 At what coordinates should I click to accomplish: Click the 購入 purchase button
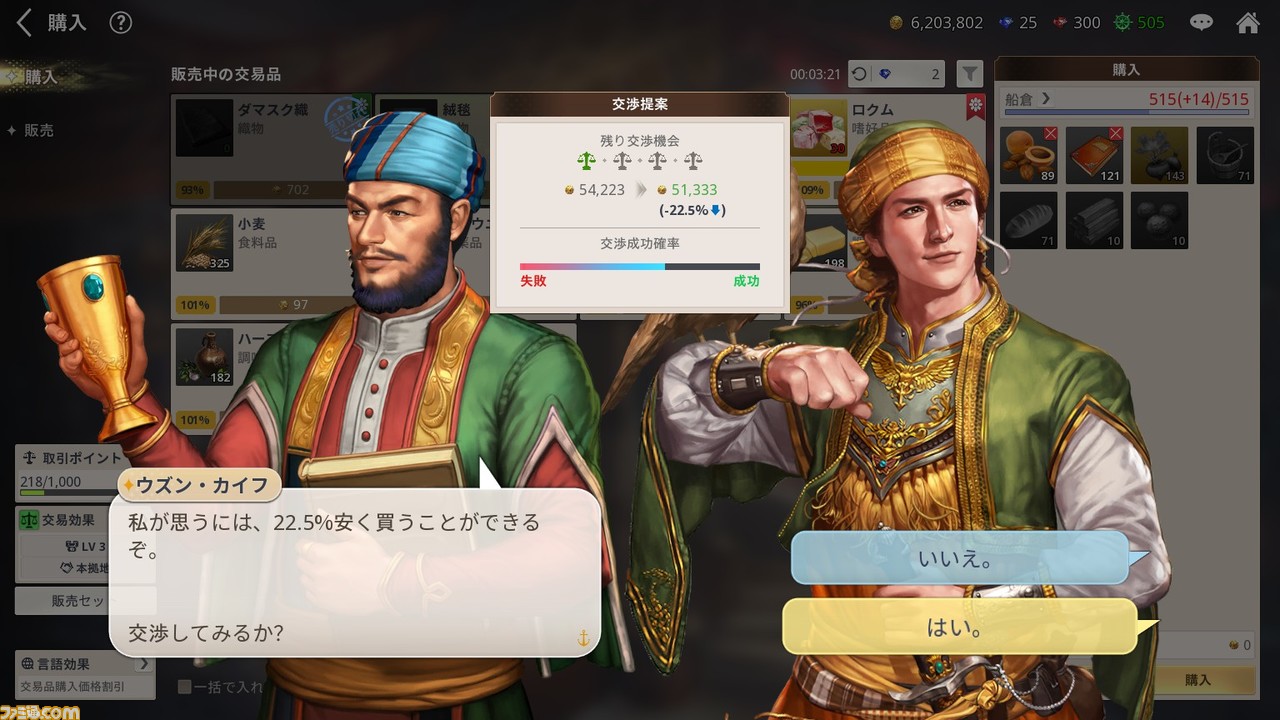1197,680
